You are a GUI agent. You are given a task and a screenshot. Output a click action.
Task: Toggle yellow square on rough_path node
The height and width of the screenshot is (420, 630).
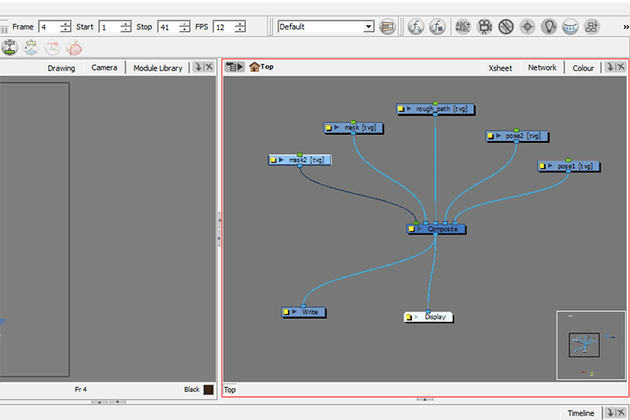(401, 109)
